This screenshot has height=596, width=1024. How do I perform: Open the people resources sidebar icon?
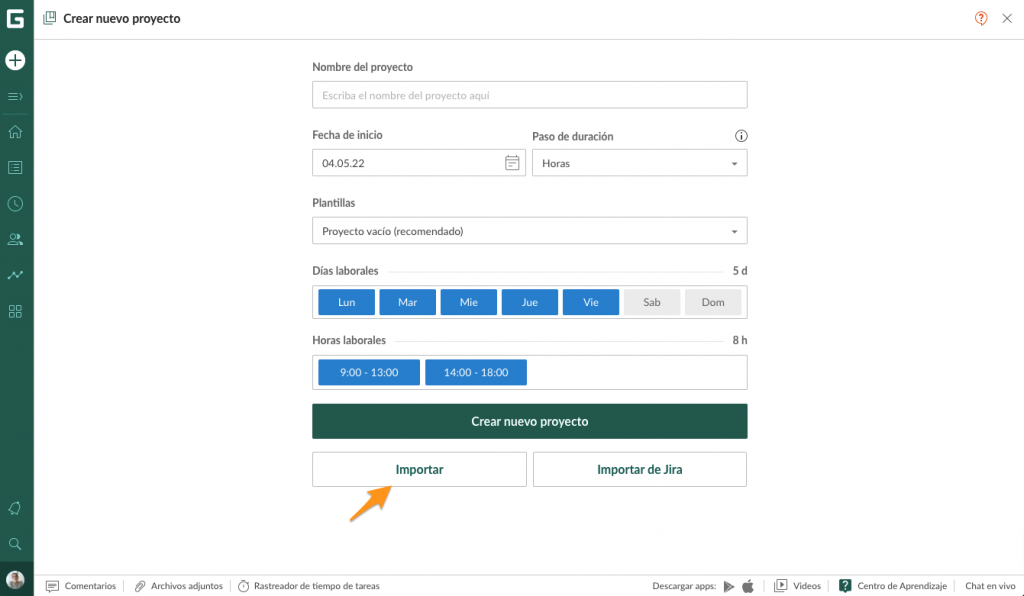15,240
